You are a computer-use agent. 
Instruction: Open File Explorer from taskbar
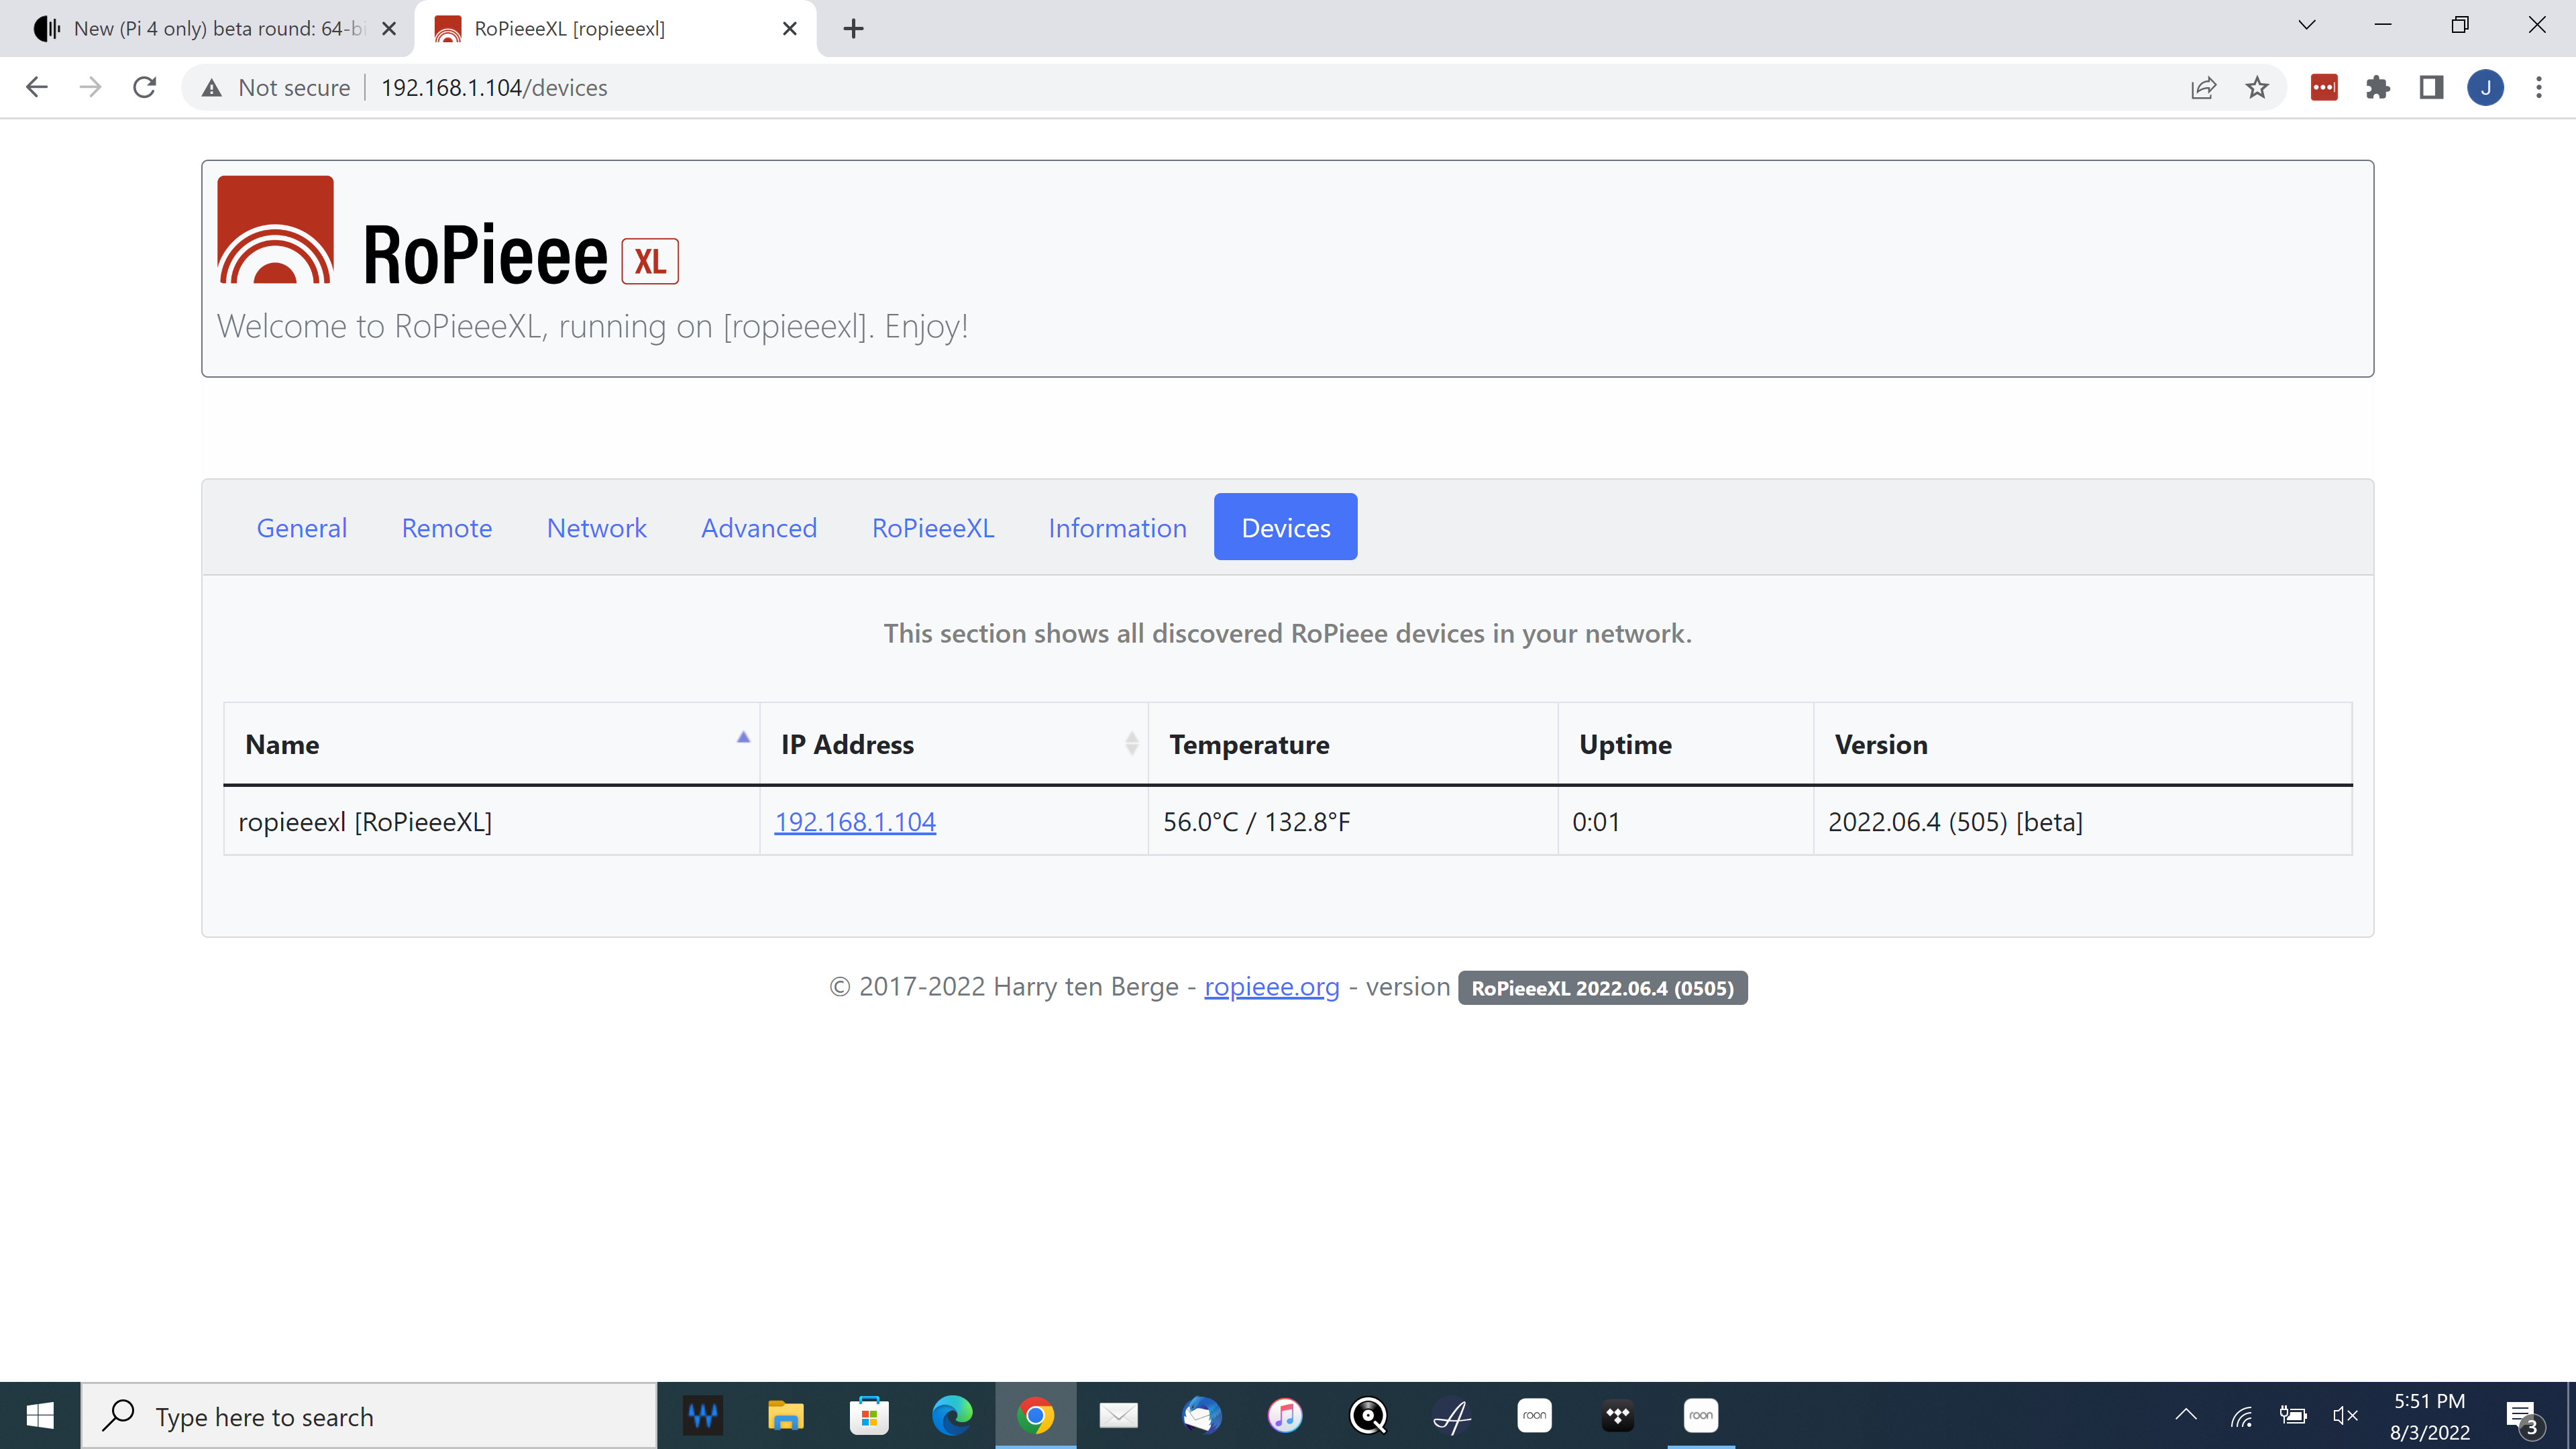pyautogui.click(x=786, y=1416)
